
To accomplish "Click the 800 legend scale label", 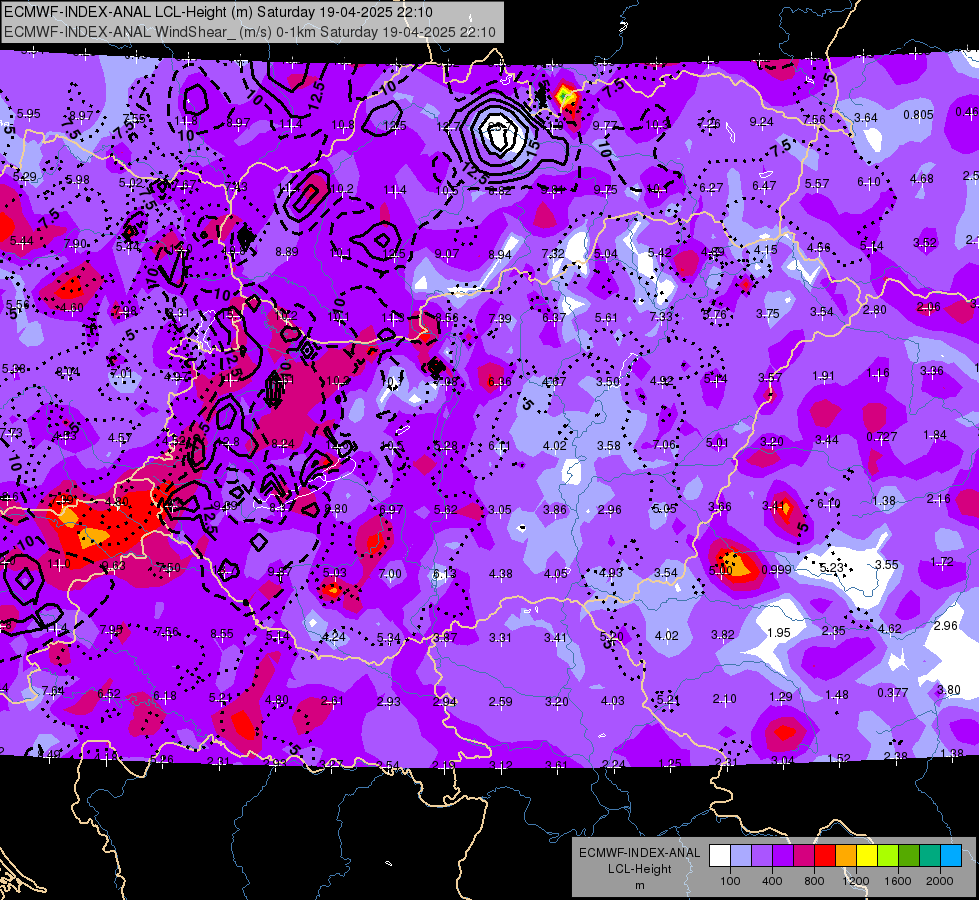I will pos(814,881).
